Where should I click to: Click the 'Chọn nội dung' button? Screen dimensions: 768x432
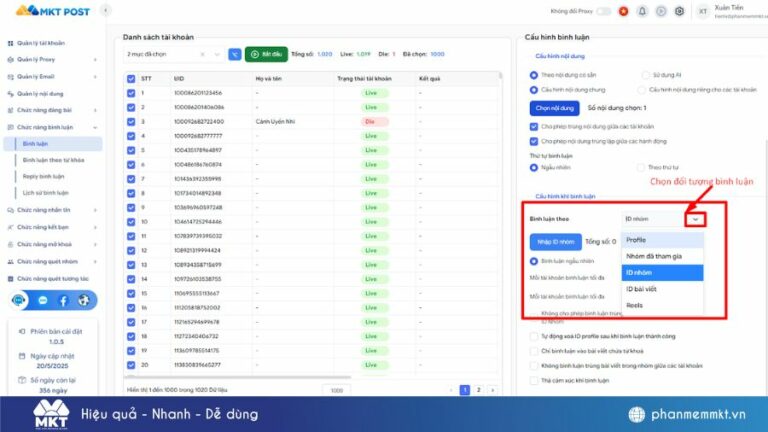(x=554, y=108)
